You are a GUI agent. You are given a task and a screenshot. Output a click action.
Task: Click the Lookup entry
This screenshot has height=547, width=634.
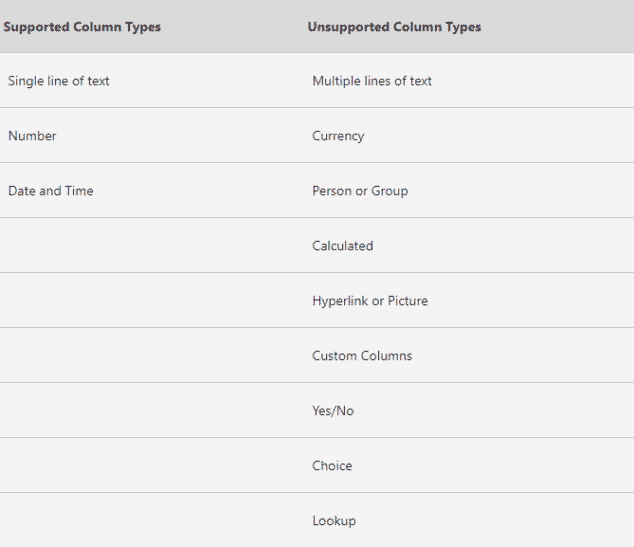tap(334, 521)
